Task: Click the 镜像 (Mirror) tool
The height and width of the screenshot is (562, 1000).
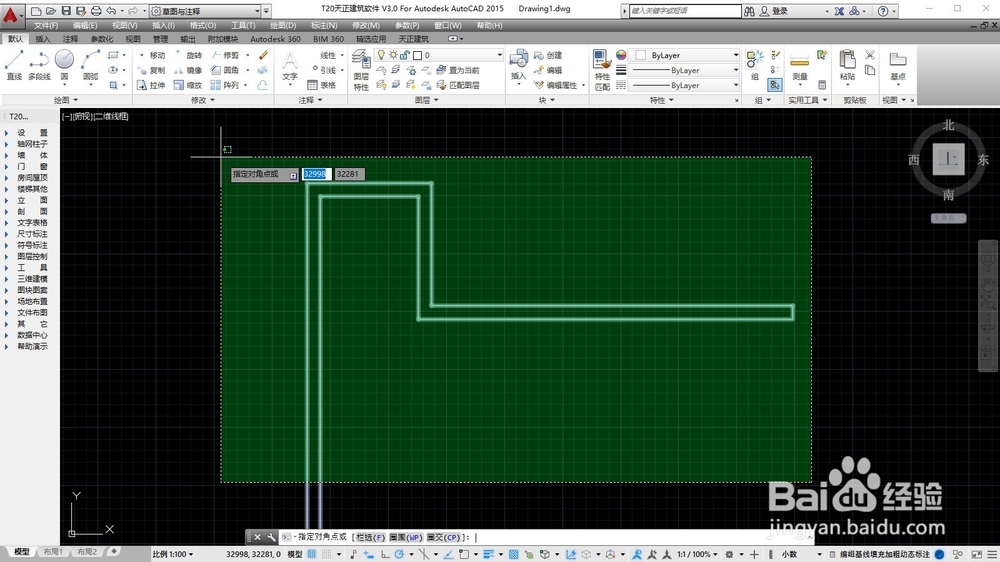Action: [189, 70]
